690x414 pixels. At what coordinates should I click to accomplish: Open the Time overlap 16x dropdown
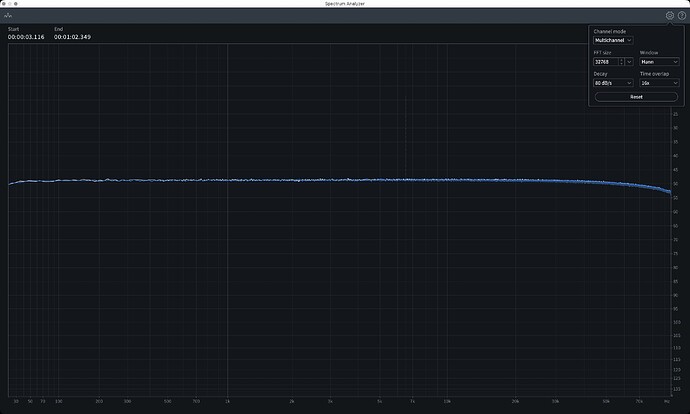click(659, 83)
